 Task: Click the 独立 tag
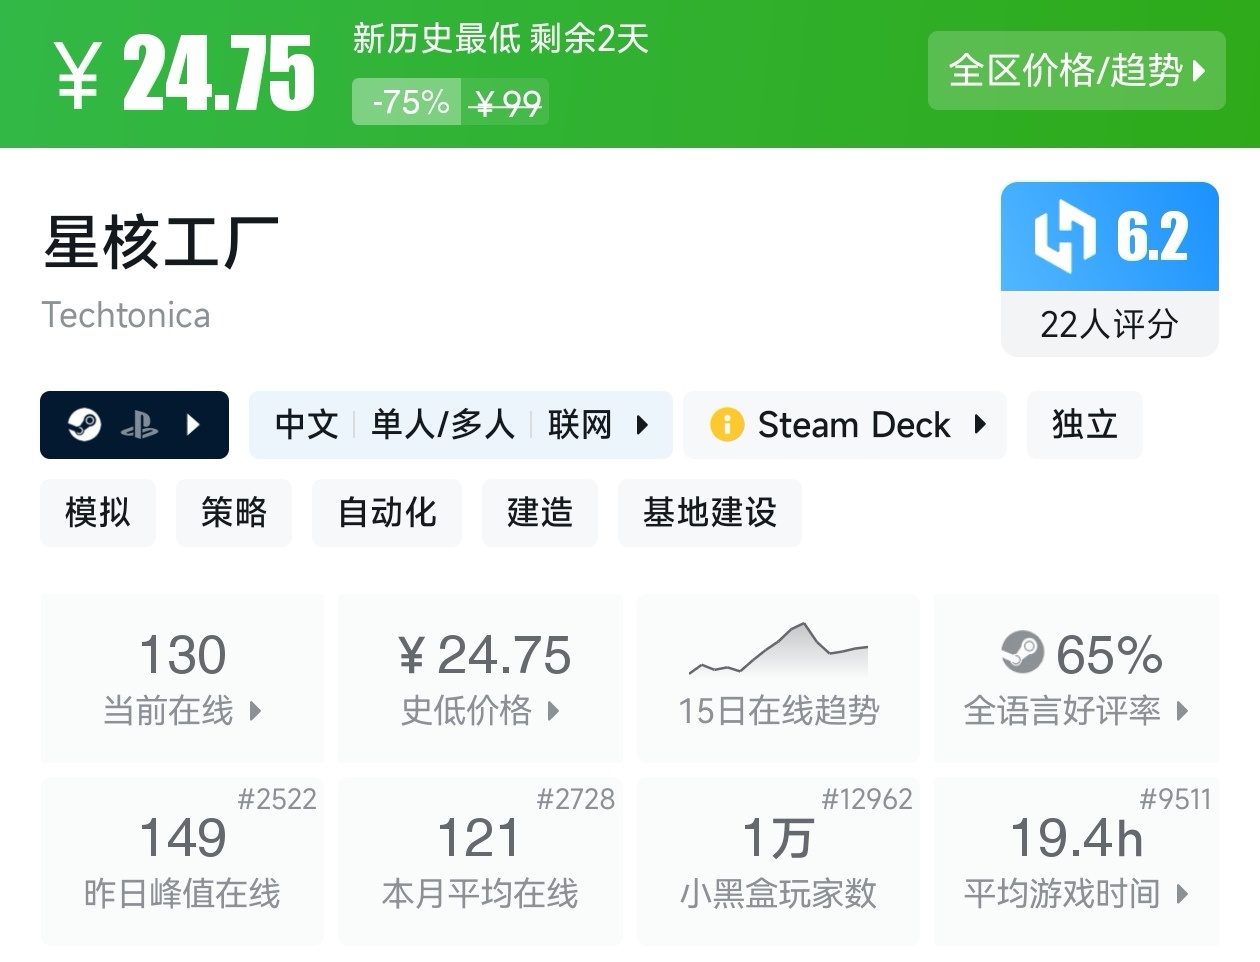[x=1084, y=425]
